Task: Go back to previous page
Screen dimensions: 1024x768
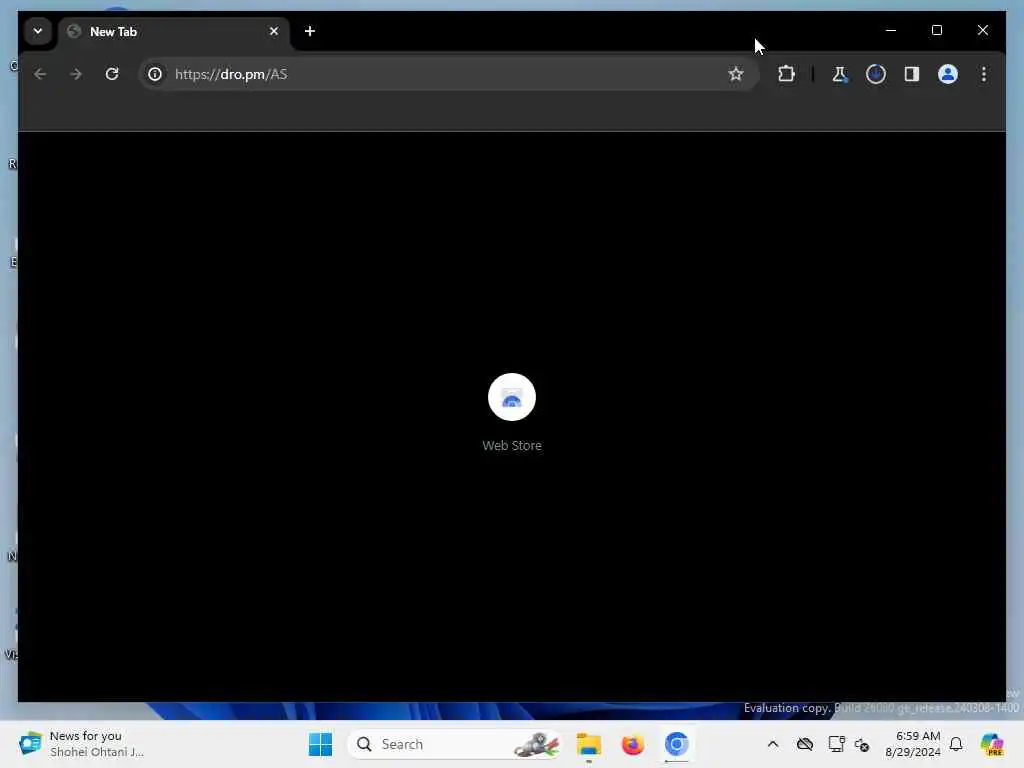Action: coord(40,74)
